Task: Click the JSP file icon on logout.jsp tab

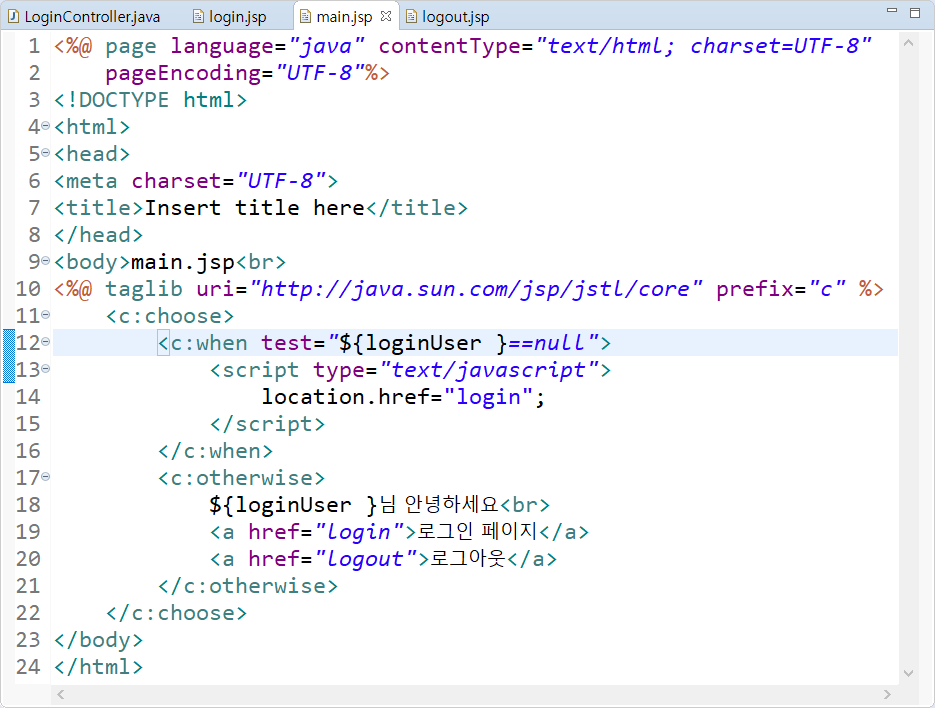Action: tap(411, 17)
